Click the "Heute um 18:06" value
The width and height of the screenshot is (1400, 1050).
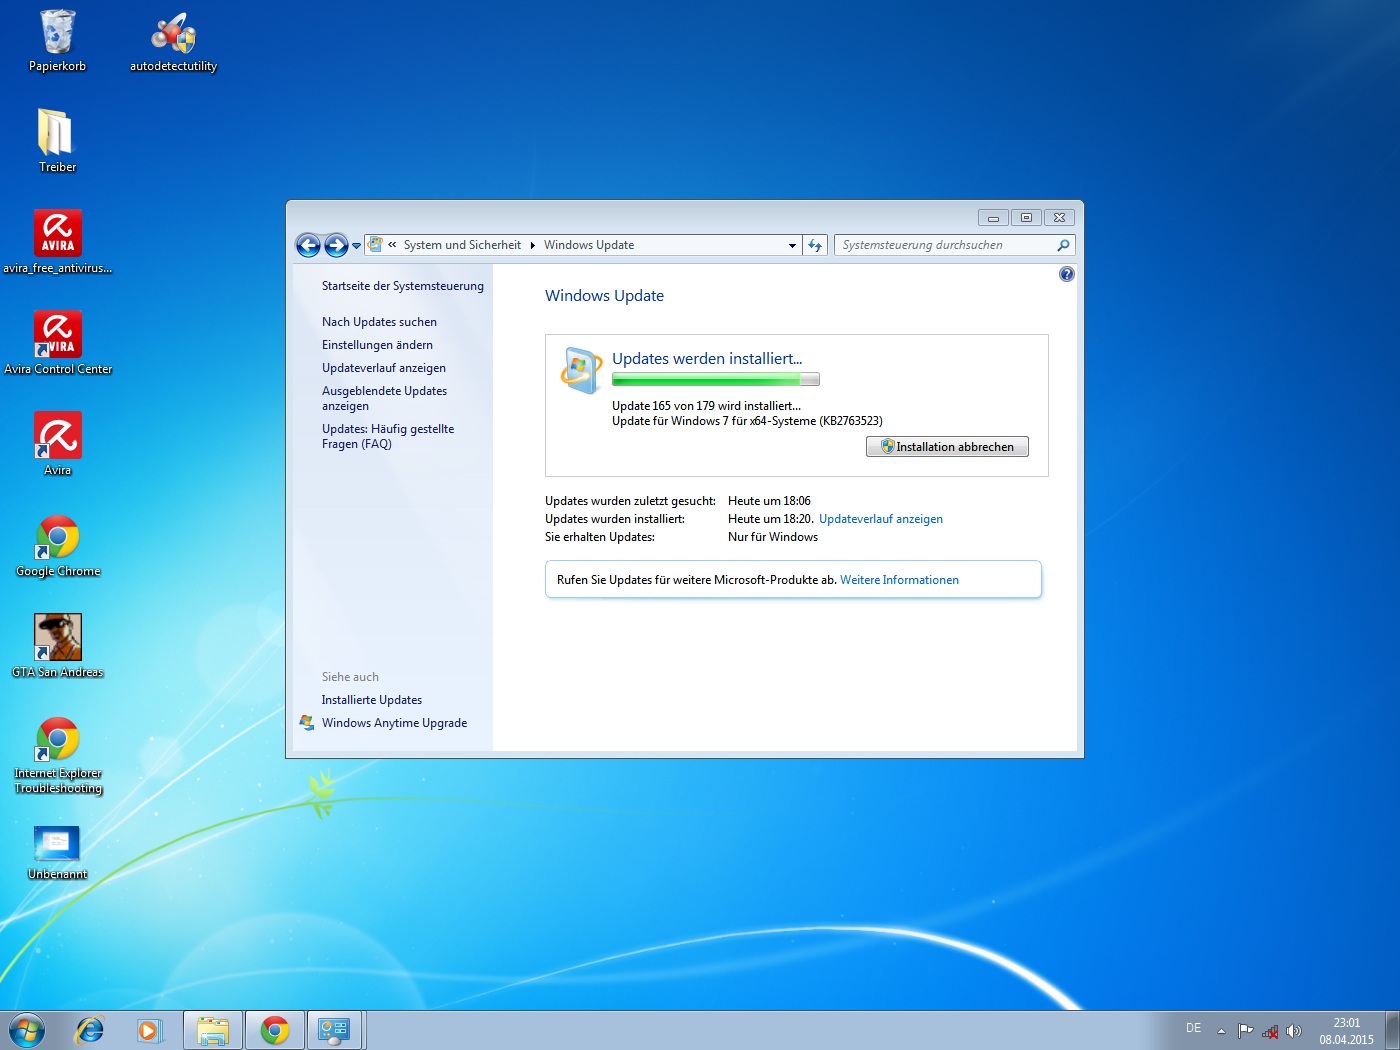click(769, 501)
